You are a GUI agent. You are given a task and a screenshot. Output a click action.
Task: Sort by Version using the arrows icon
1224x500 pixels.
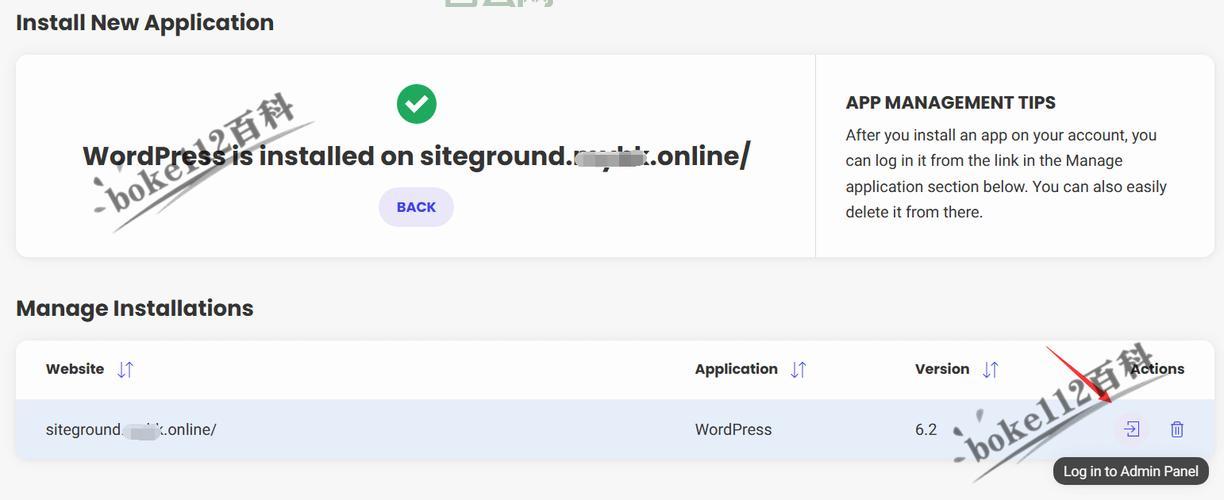click(990, 369)
